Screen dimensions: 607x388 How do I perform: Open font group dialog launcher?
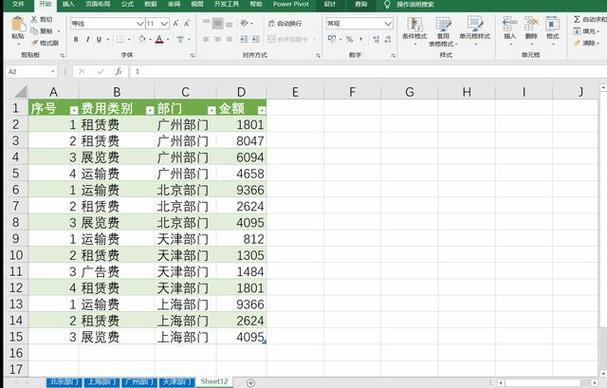click(192, 55)
